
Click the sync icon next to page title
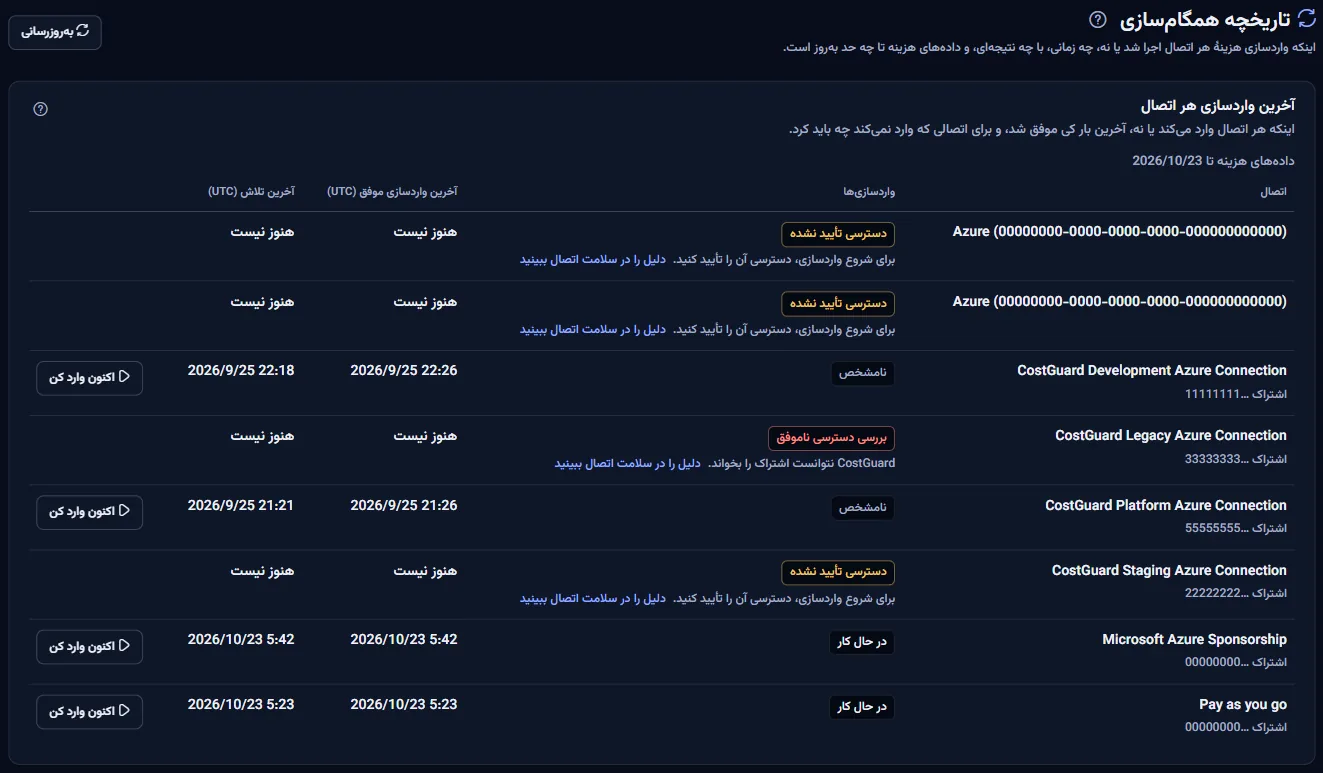[x=1306, y=18]
